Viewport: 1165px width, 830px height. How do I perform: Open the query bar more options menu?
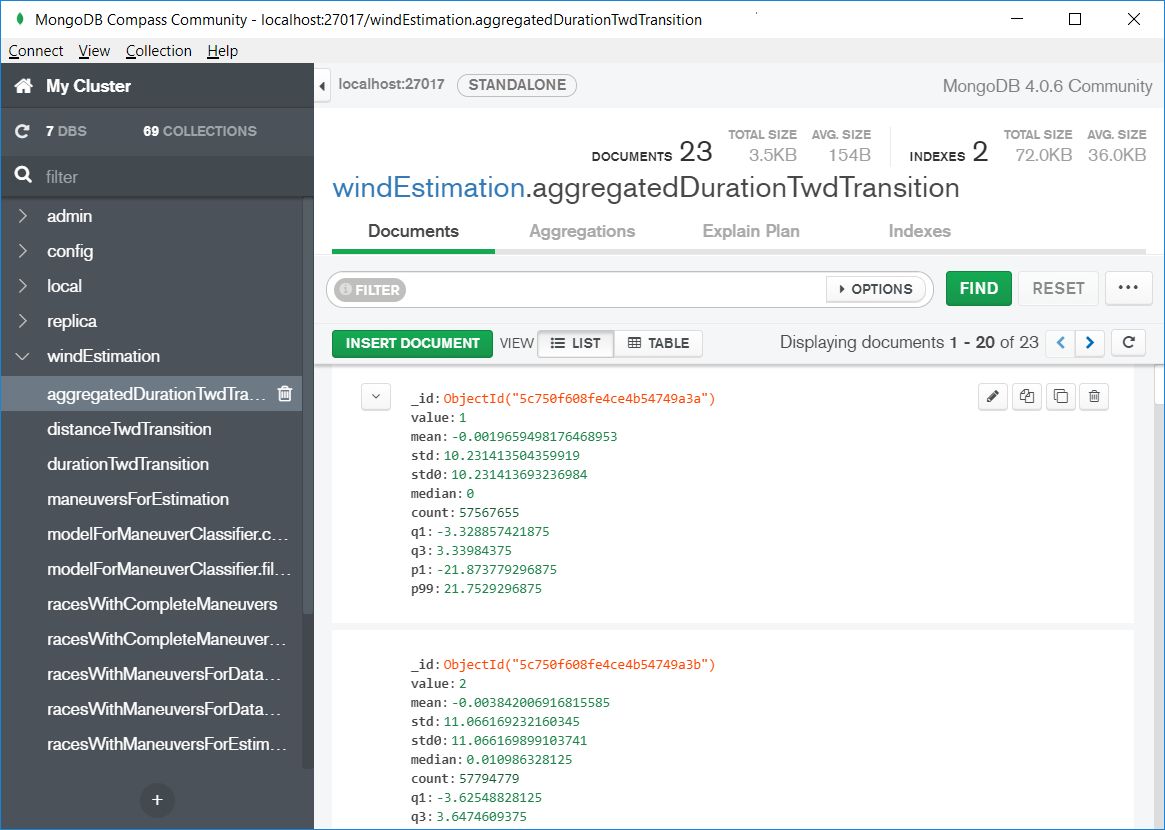coord(1129,288)
